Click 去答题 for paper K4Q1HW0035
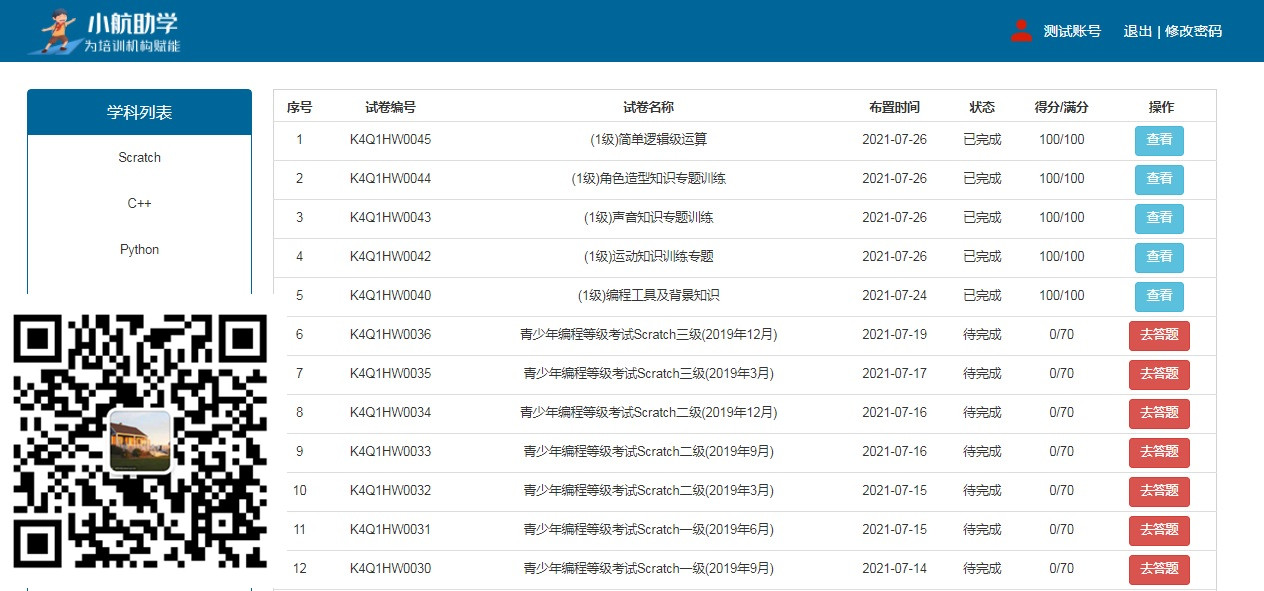The image size is (1264, 591). pos(1159,374)
